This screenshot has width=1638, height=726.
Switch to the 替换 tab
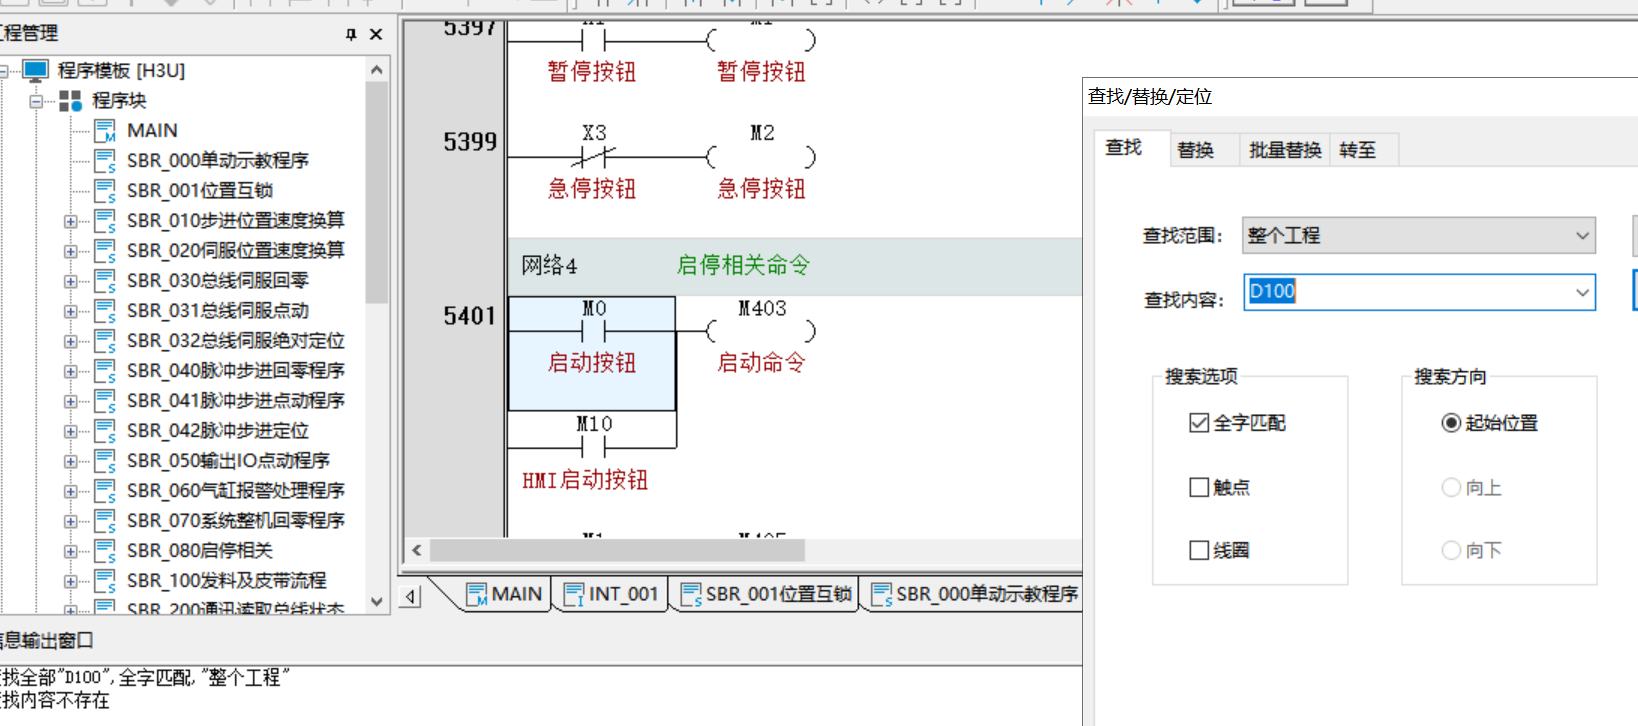(x=1195, y=150)
